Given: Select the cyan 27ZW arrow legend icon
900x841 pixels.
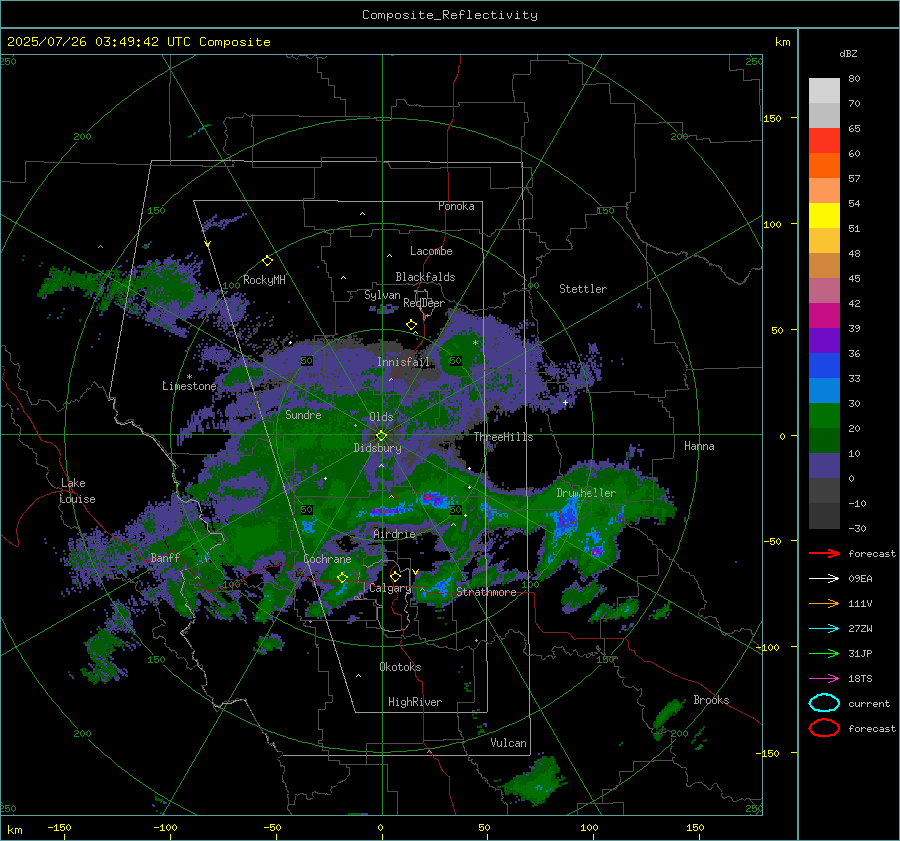Looking at the screenshot, I should coord(824,629).
